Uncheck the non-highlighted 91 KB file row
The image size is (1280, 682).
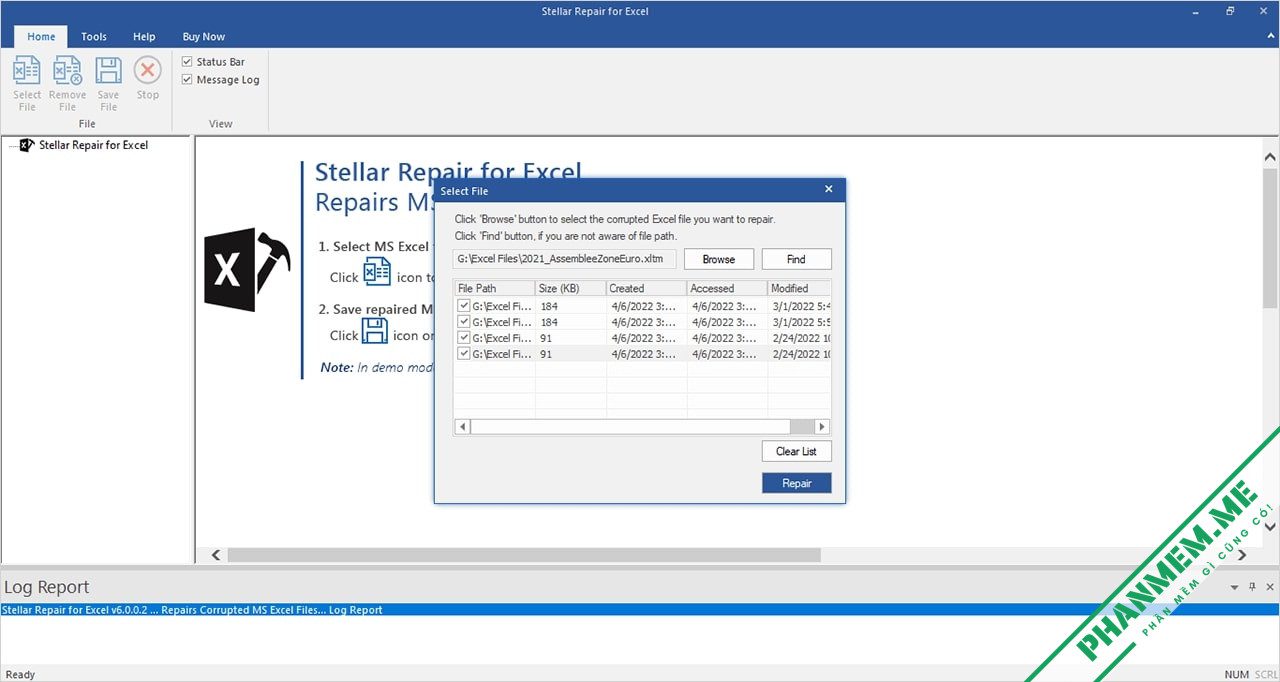click(x=463, y=338)
